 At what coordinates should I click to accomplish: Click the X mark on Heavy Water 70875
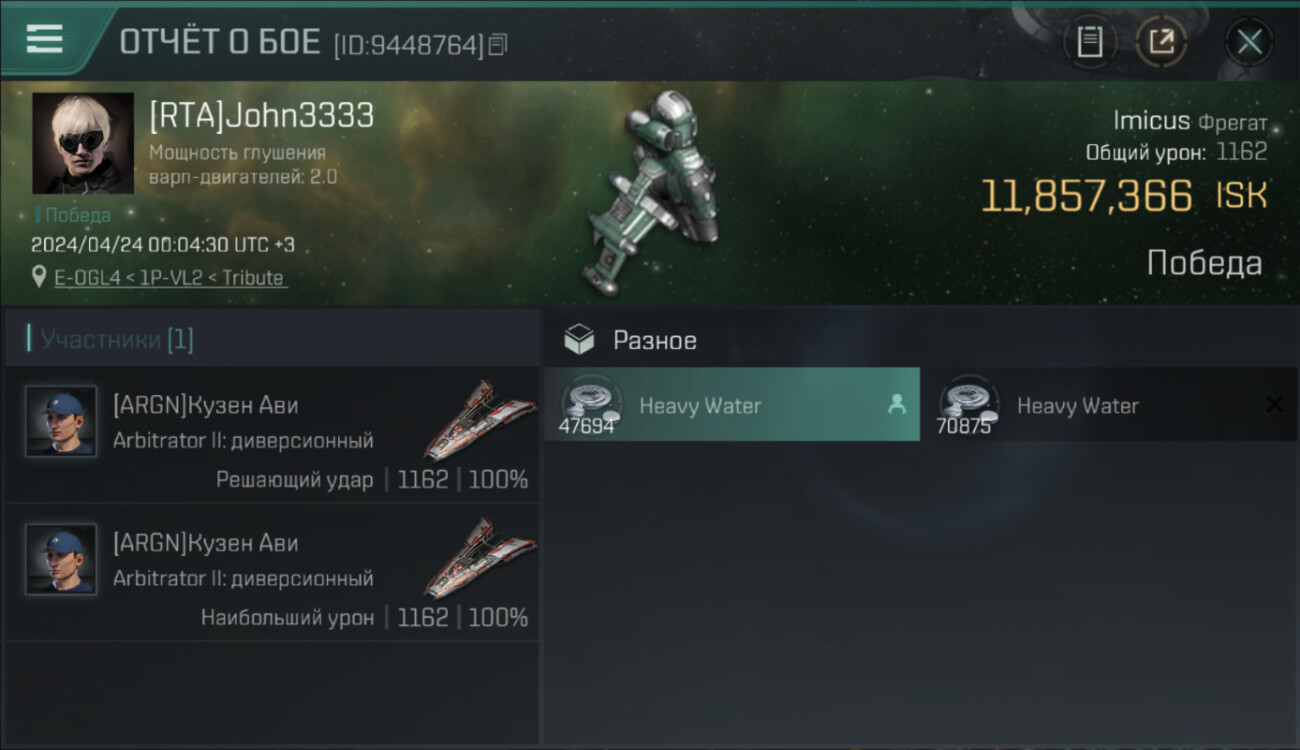(1274, 404)
